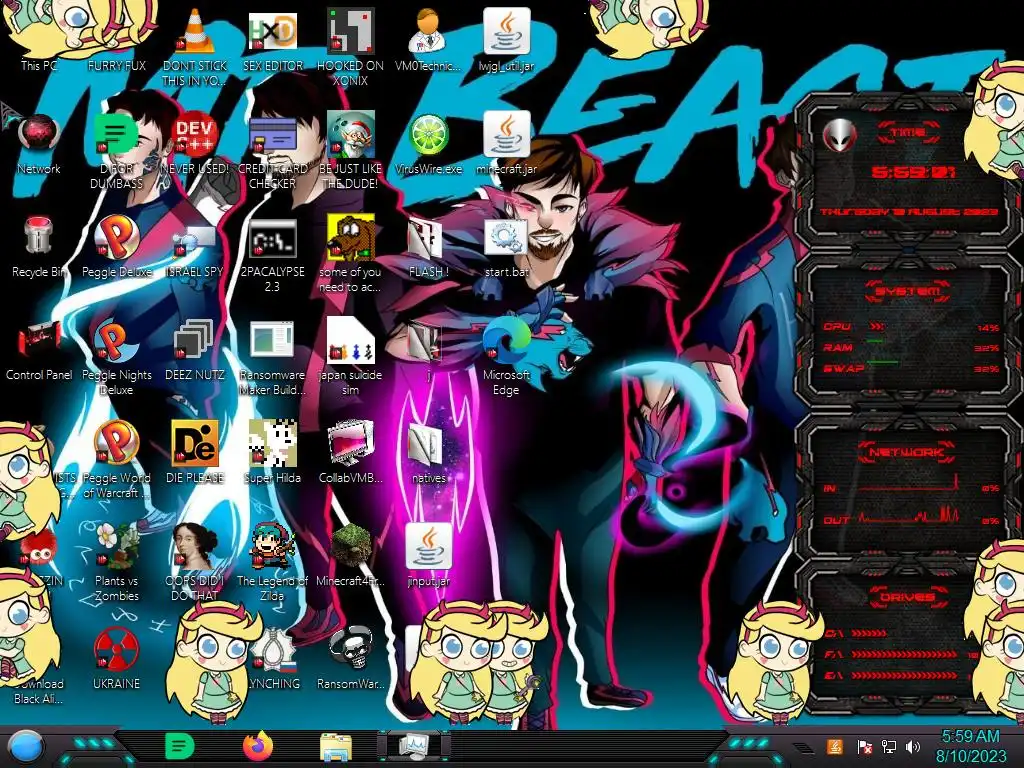The image size is (1024, 768).
Task: Click the NETWORK header in the gadget
Action: [908, 451]
